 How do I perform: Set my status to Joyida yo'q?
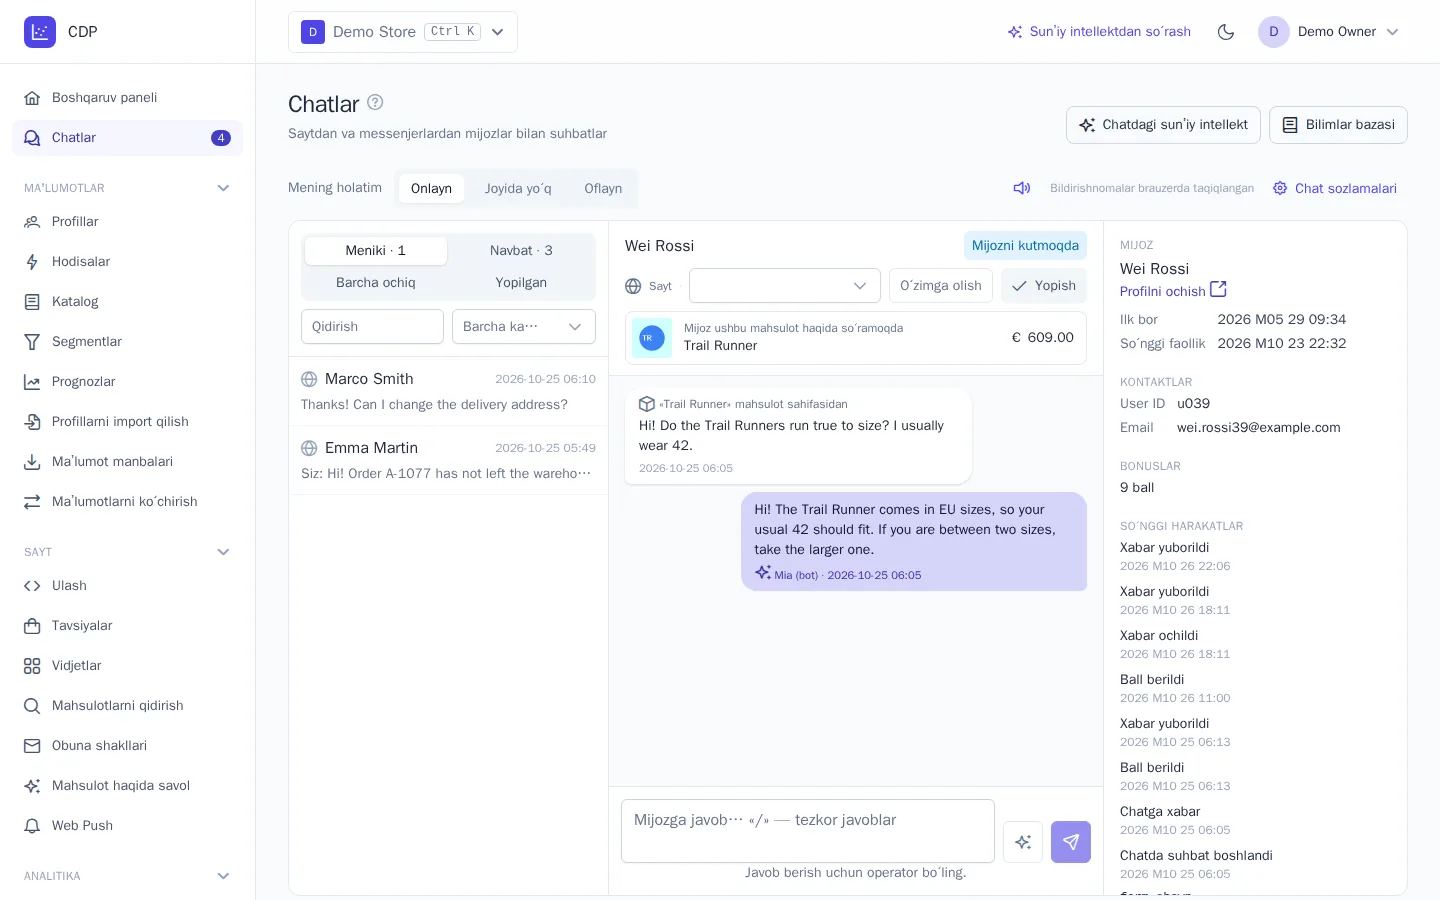518,188
